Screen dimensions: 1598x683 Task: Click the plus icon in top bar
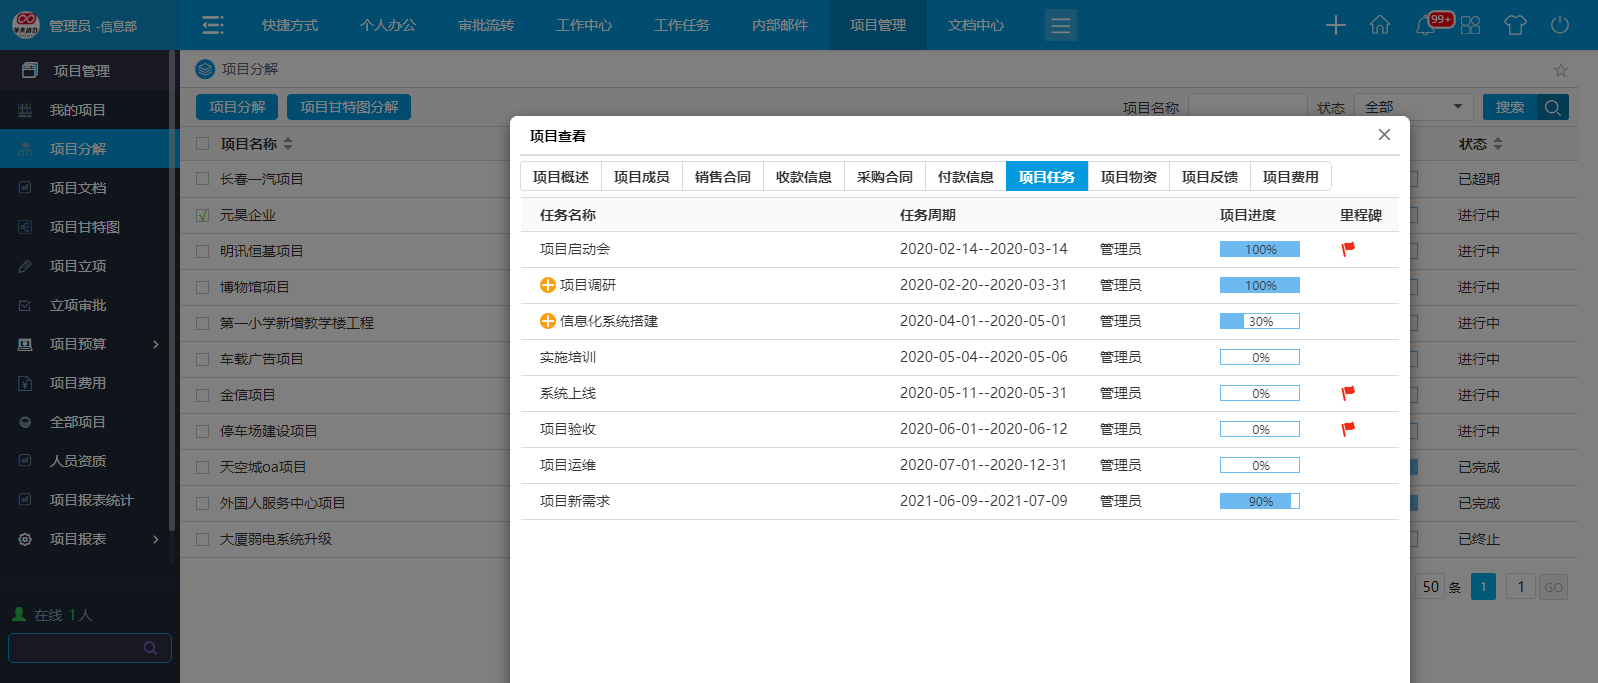(1336, 25)
